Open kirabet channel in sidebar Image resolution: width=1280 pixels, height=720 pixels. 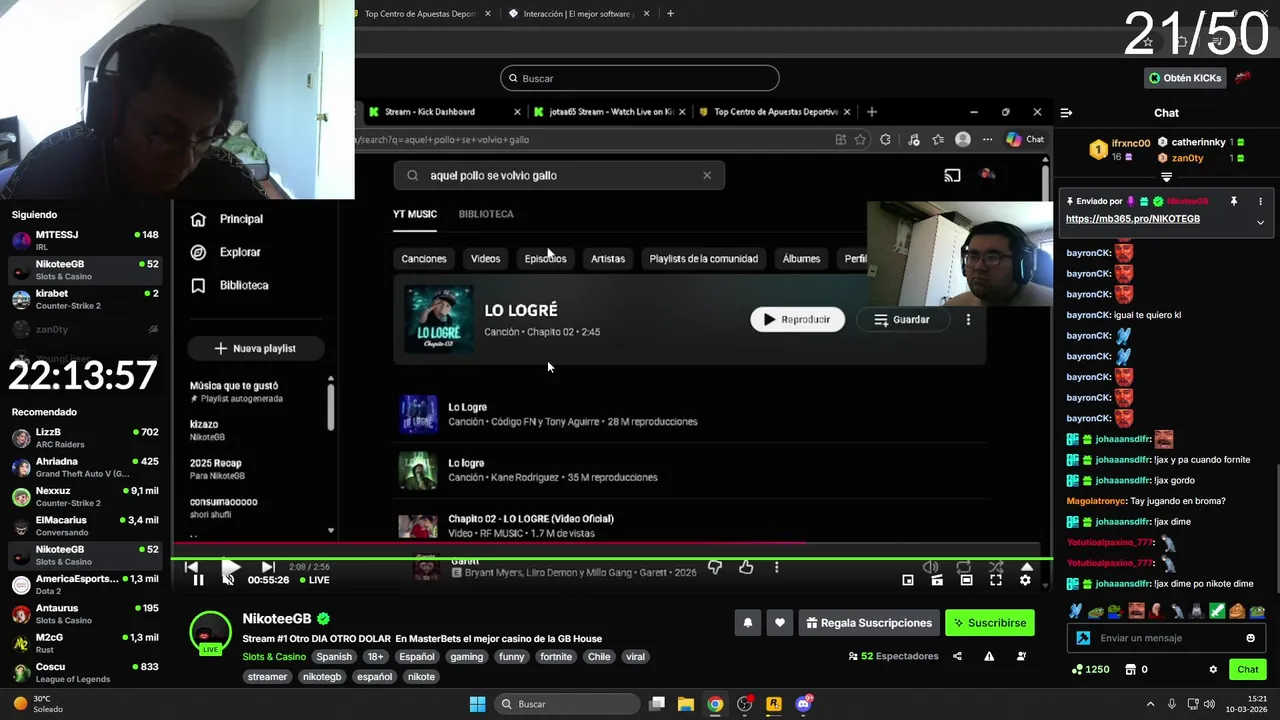(x=85, y=299)
